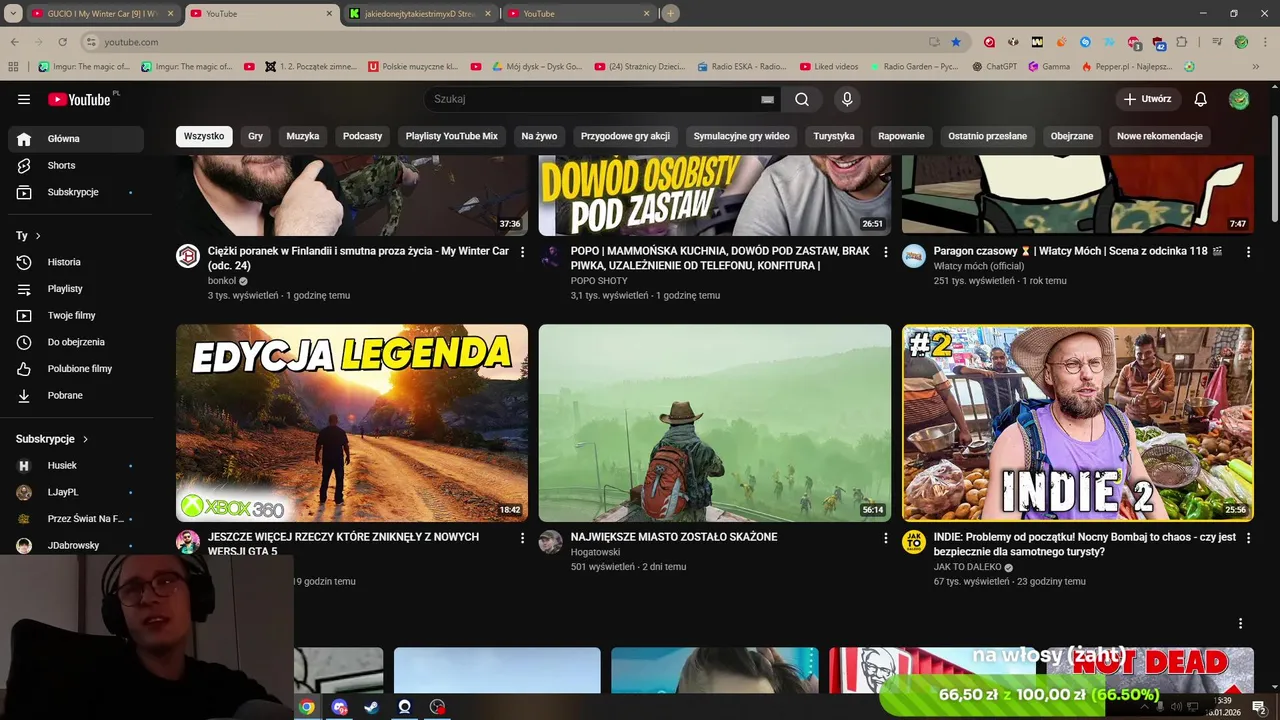Open Shorts in sidebar
The image size is (1280, 720).
point(76,165)
